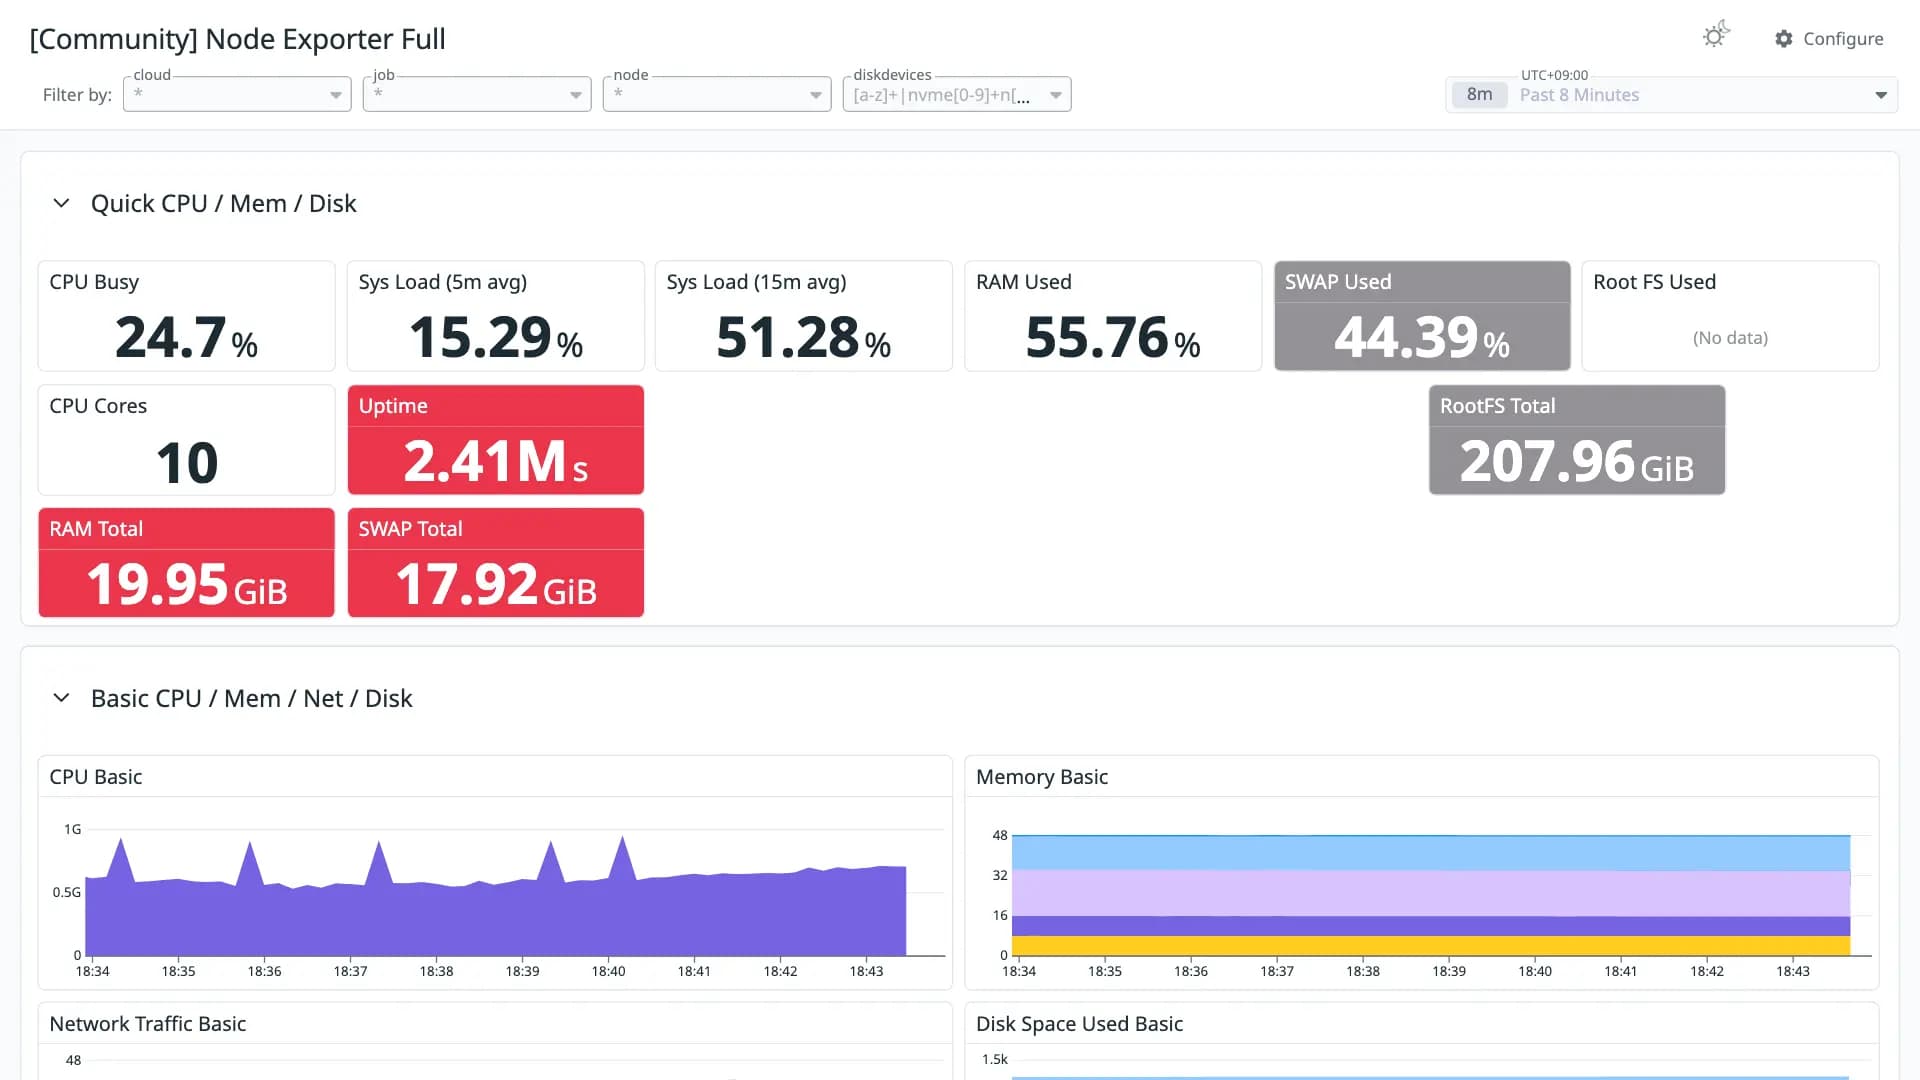Click the Sys Load (15m avg) value
Image resolution: width=1920 pixels, height=1080 pixels.
tap(803, 338)
